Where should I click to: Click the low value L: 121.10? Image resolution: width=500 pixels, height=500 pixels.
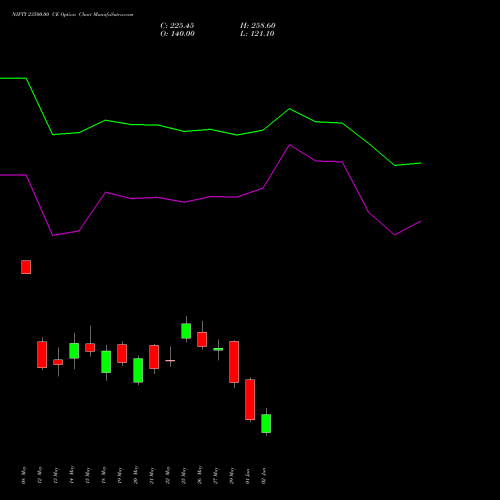tap(257, 34)
